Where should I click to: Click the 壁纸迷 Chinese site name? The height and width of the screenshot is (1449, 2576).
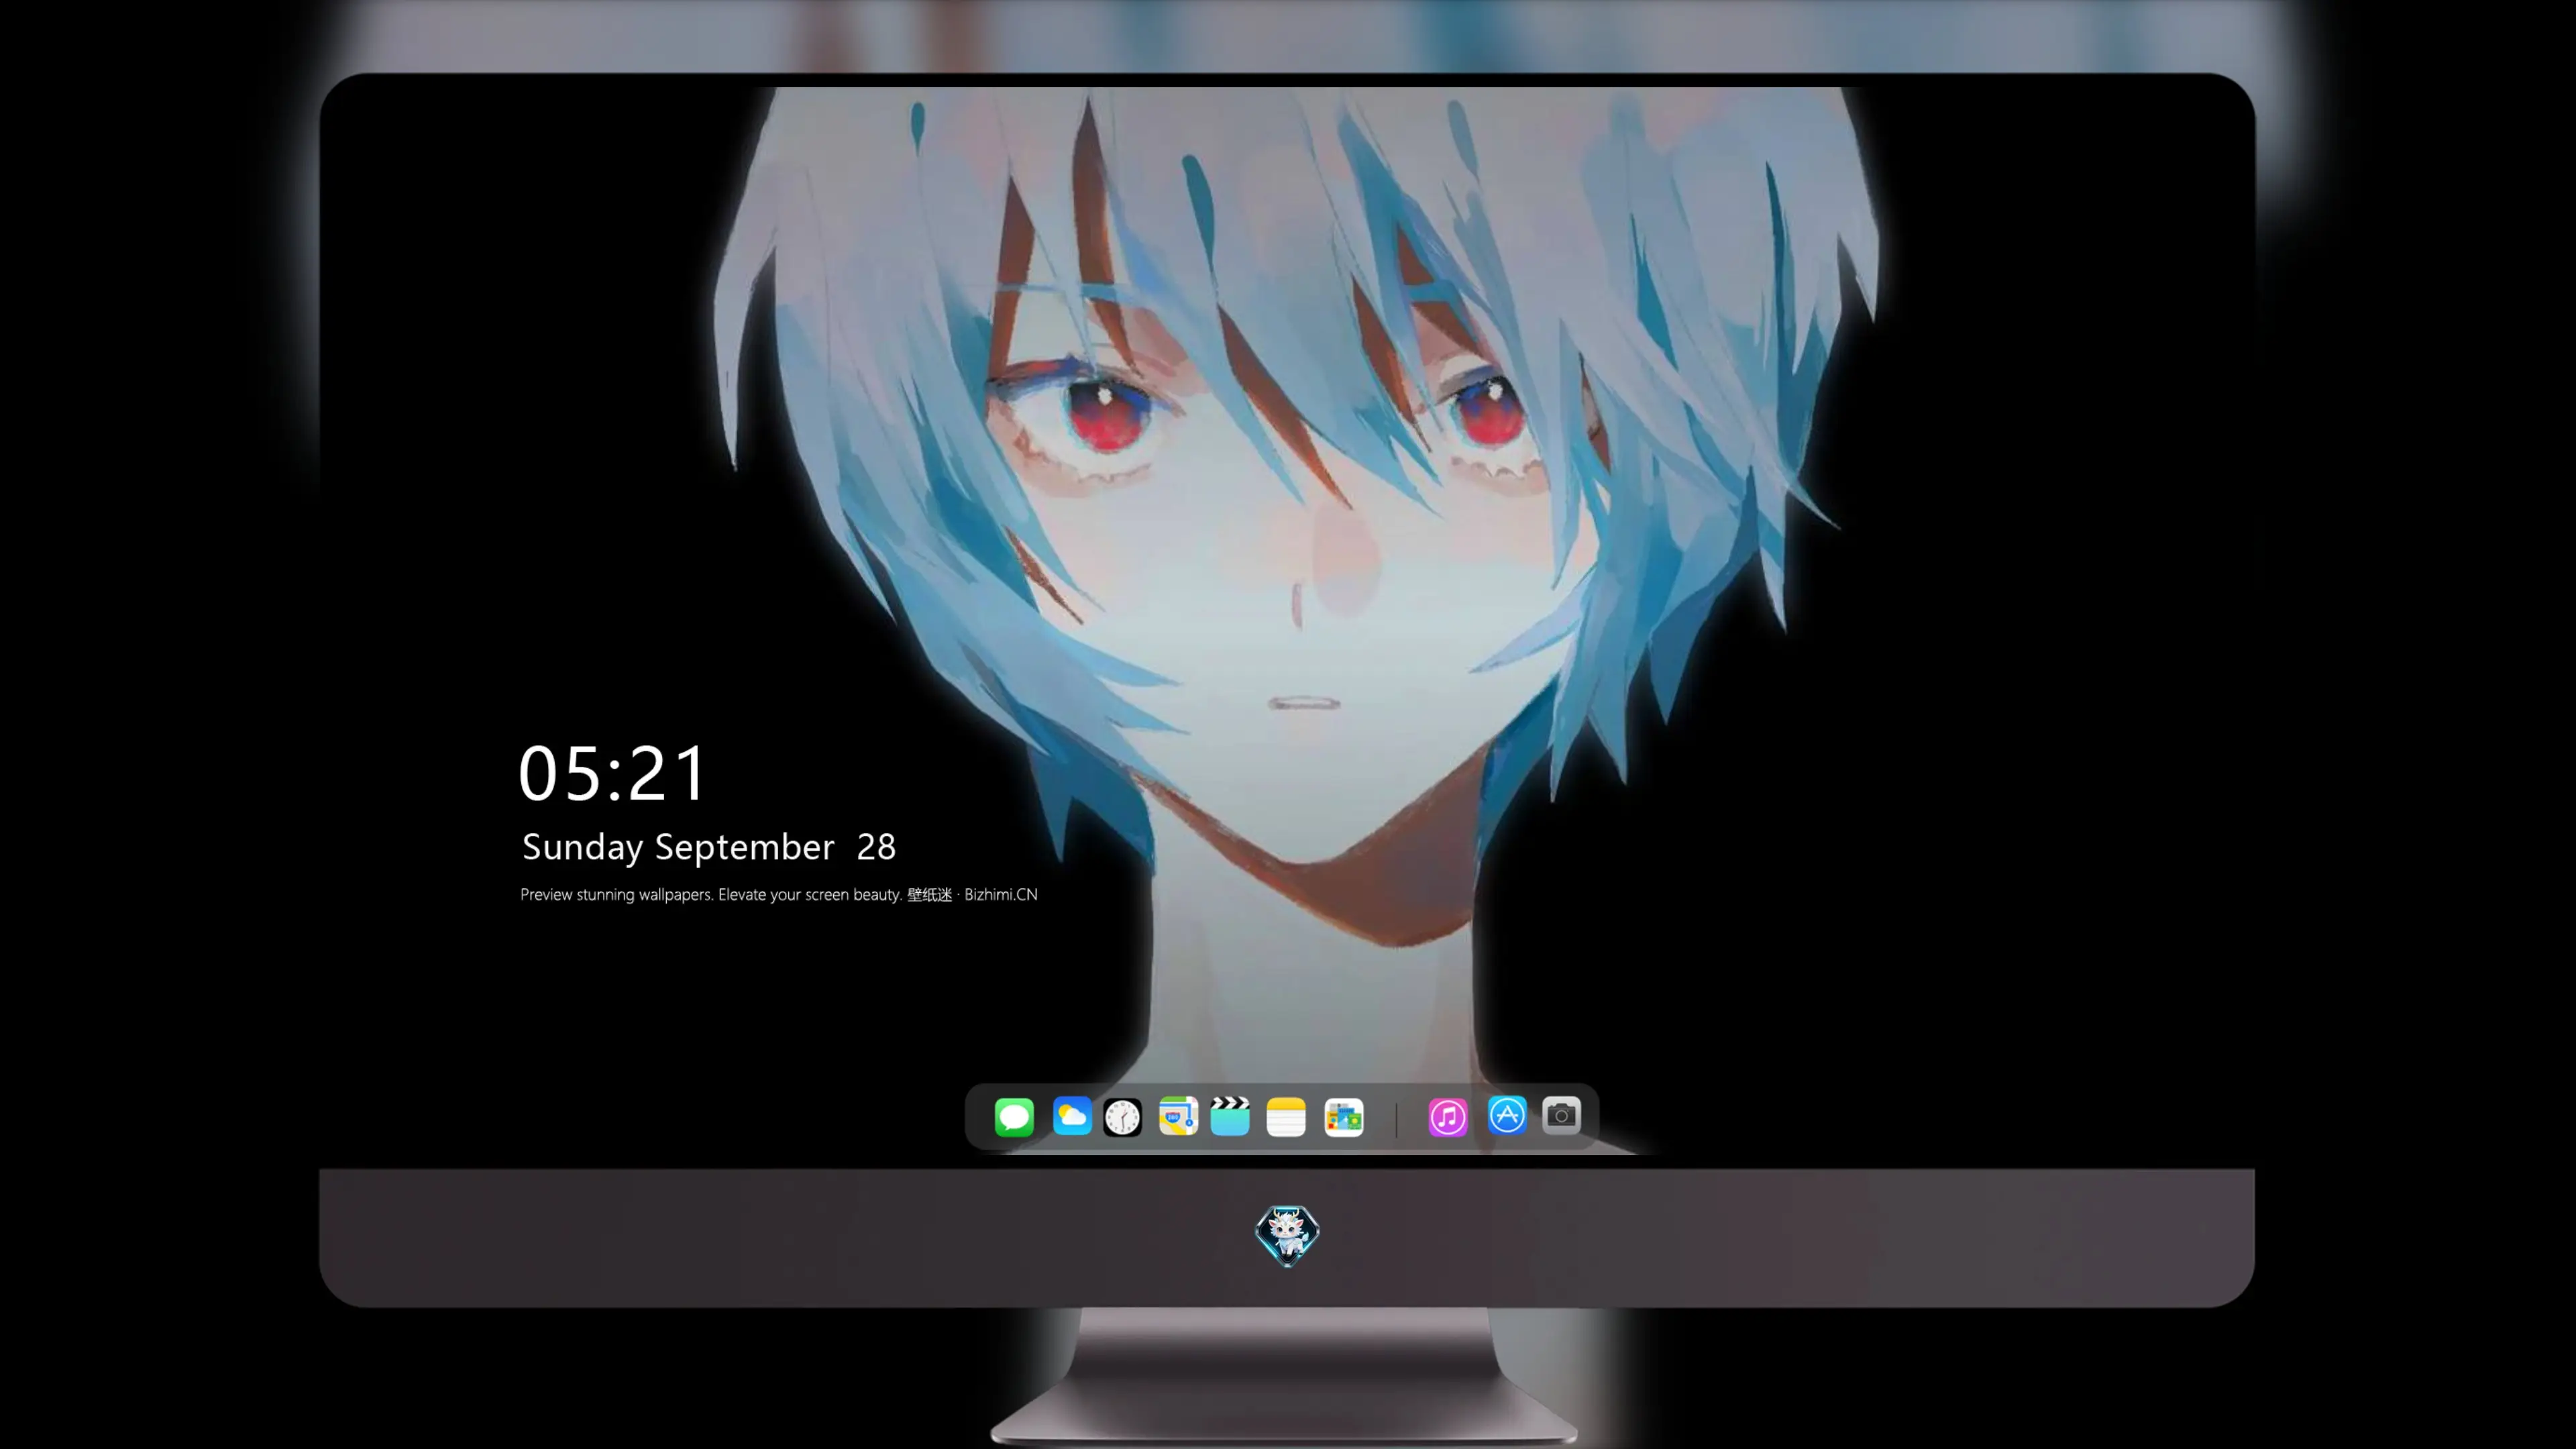tap(930, 895)
